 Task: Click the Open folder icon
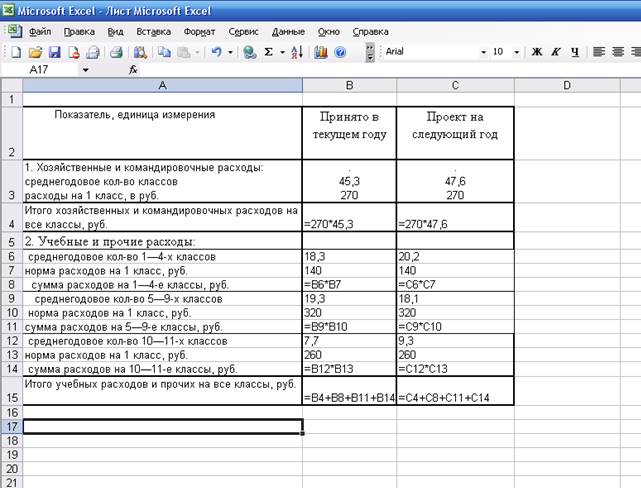35,52
